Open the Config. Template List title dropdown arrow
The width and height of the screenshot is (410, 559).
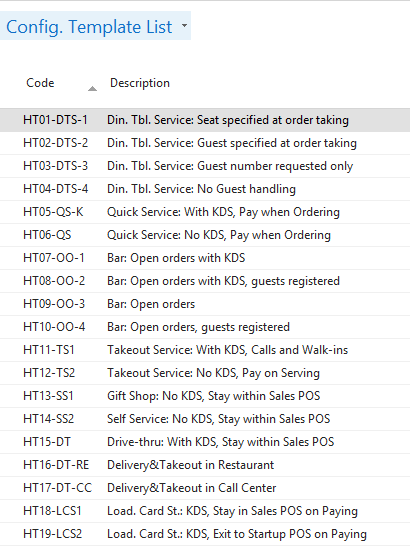tap(184, 25)
